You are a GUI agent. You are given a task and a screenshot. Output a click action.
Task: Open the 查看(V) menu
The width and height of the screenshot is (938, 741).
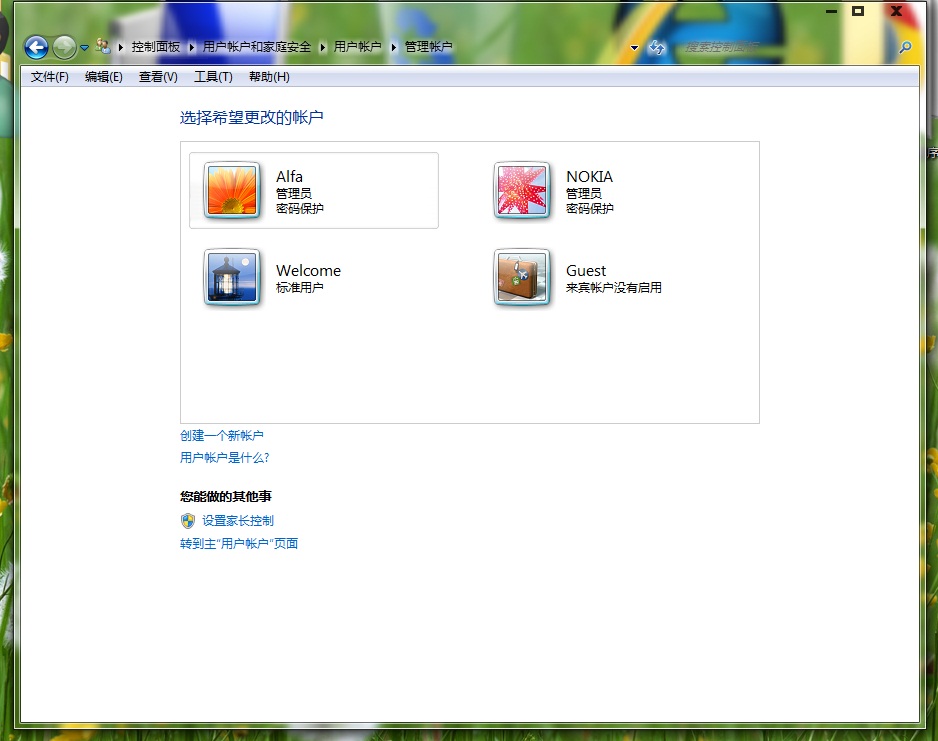pos(158,77)
